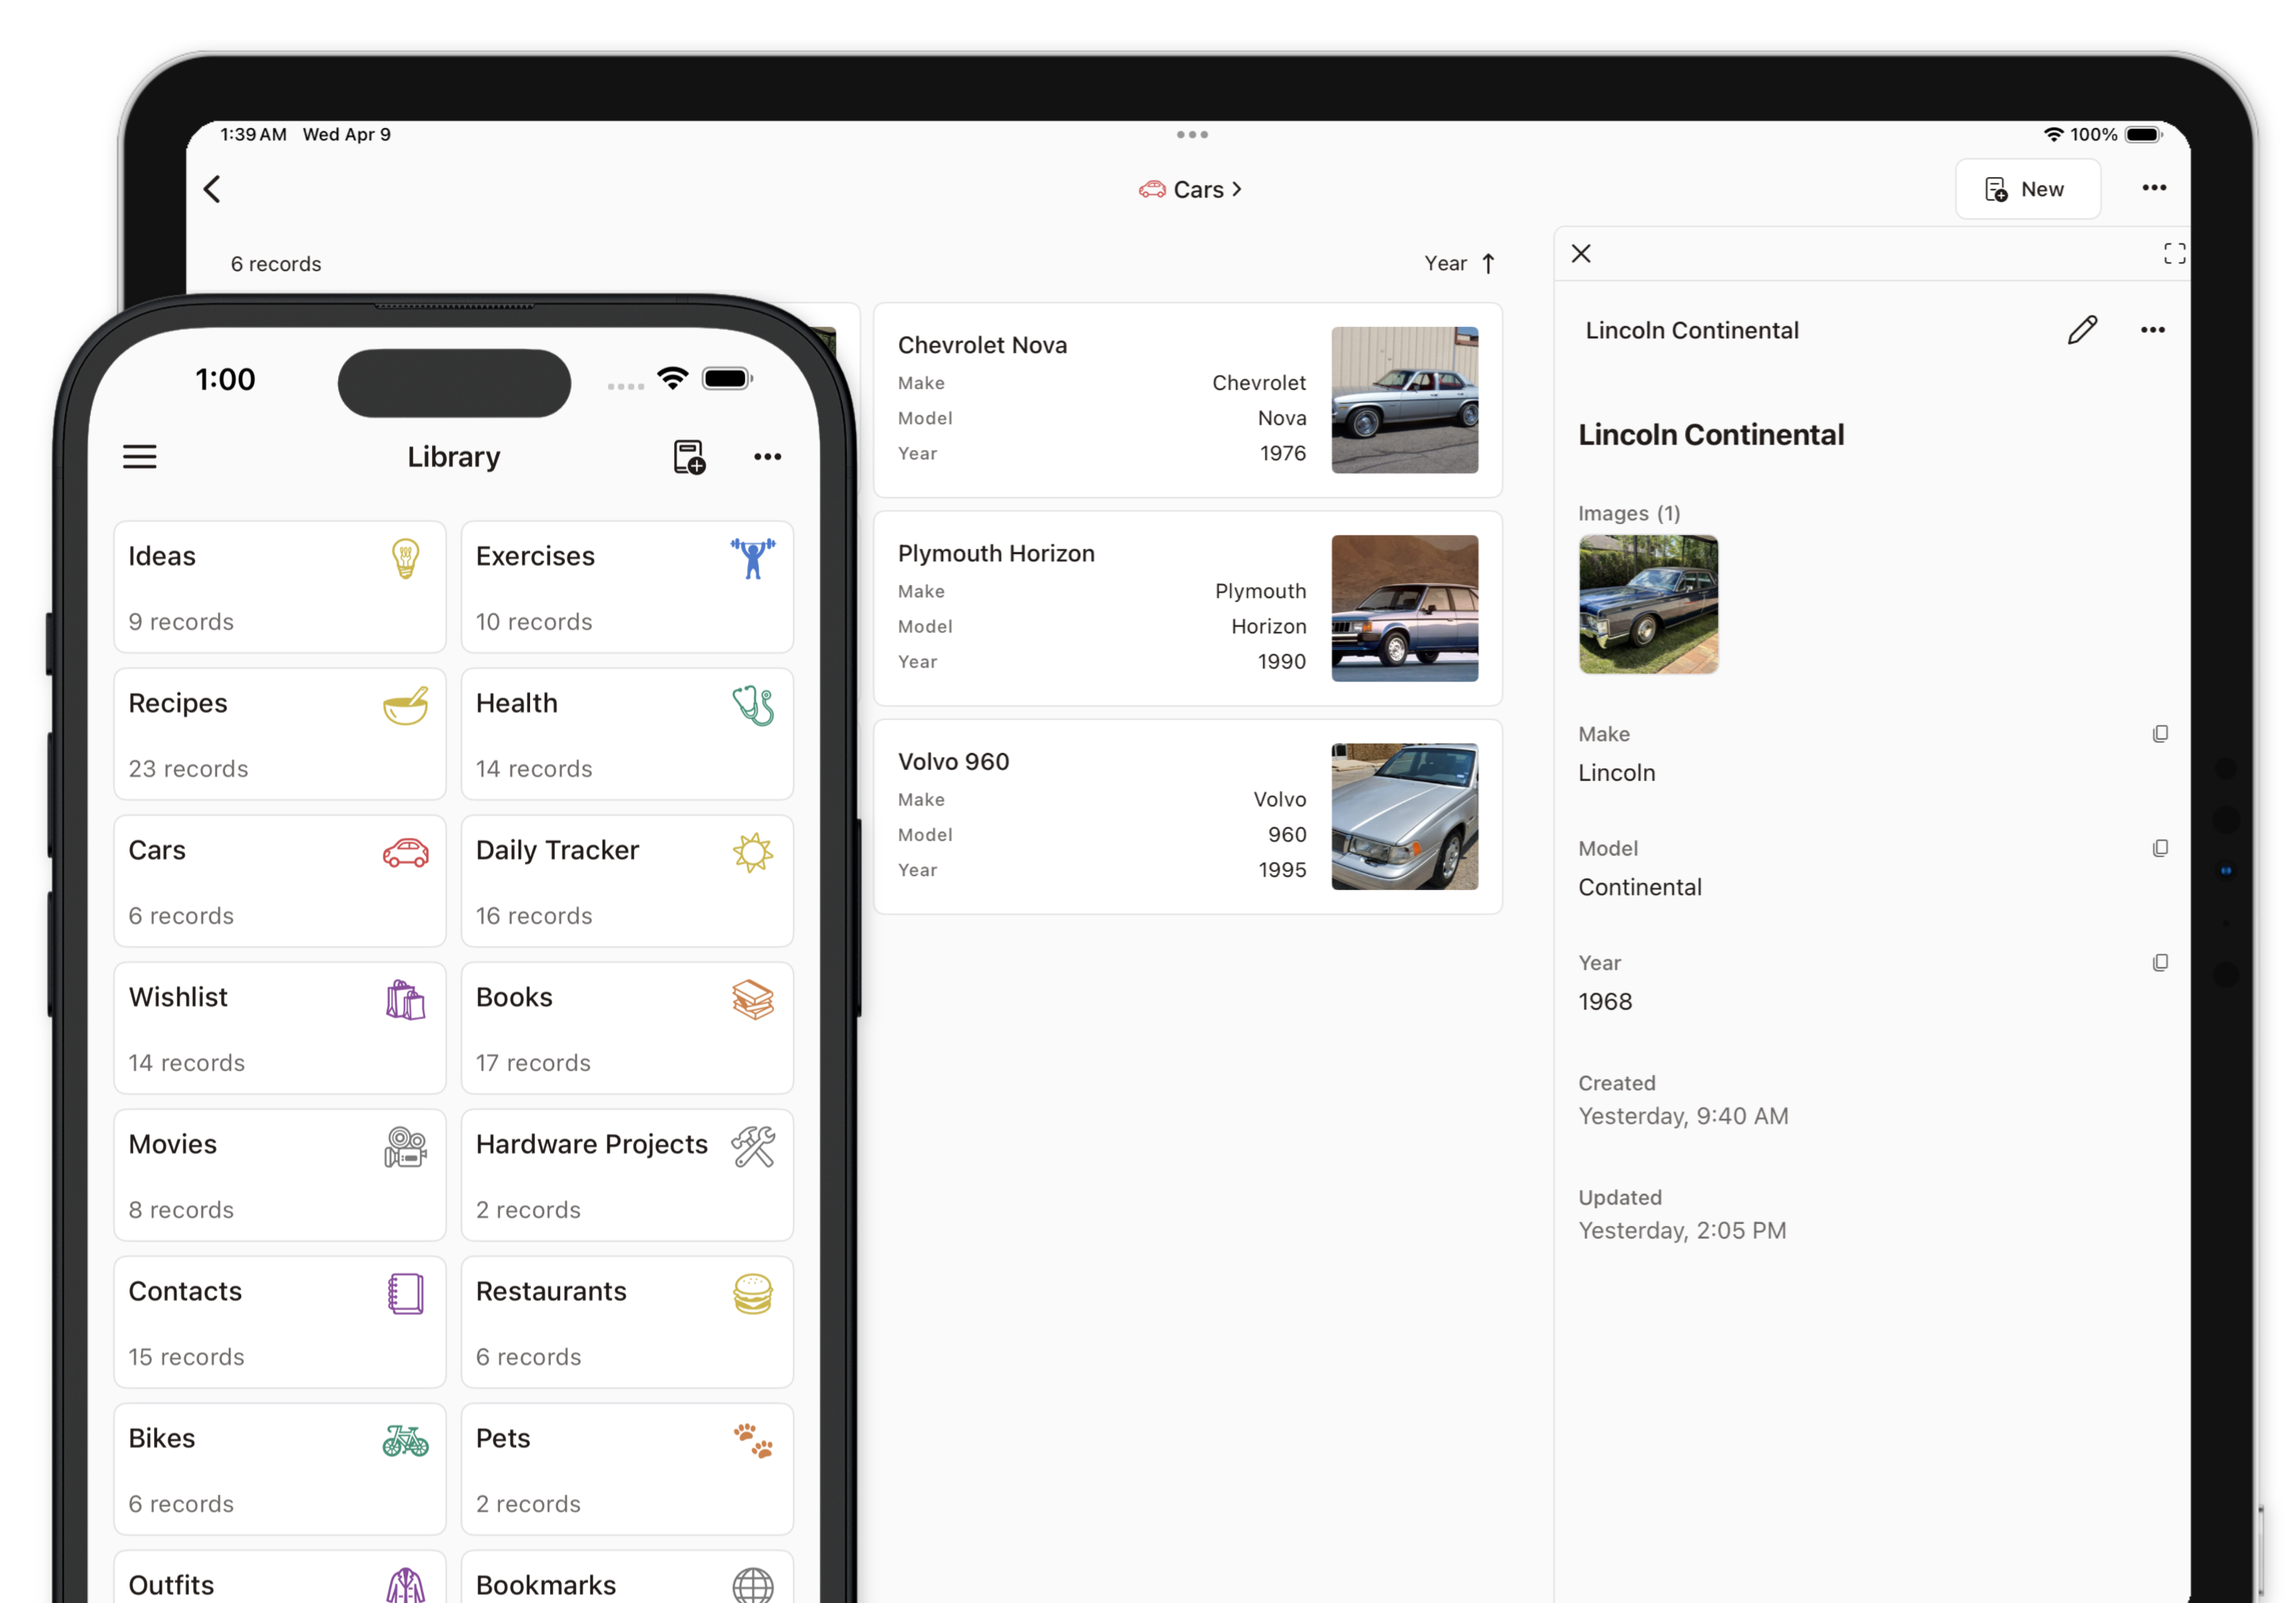Edit Lincoln Continental with pencil icon
Image resolution: width=2296 pixels, height=1603 pixels.
2082,330
